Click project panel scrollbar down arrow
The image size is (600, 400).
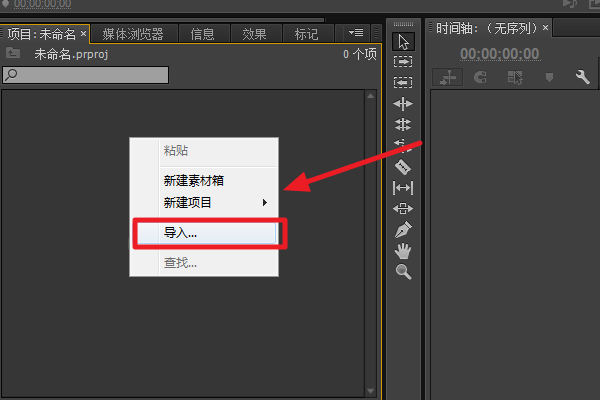pos(370,391)
